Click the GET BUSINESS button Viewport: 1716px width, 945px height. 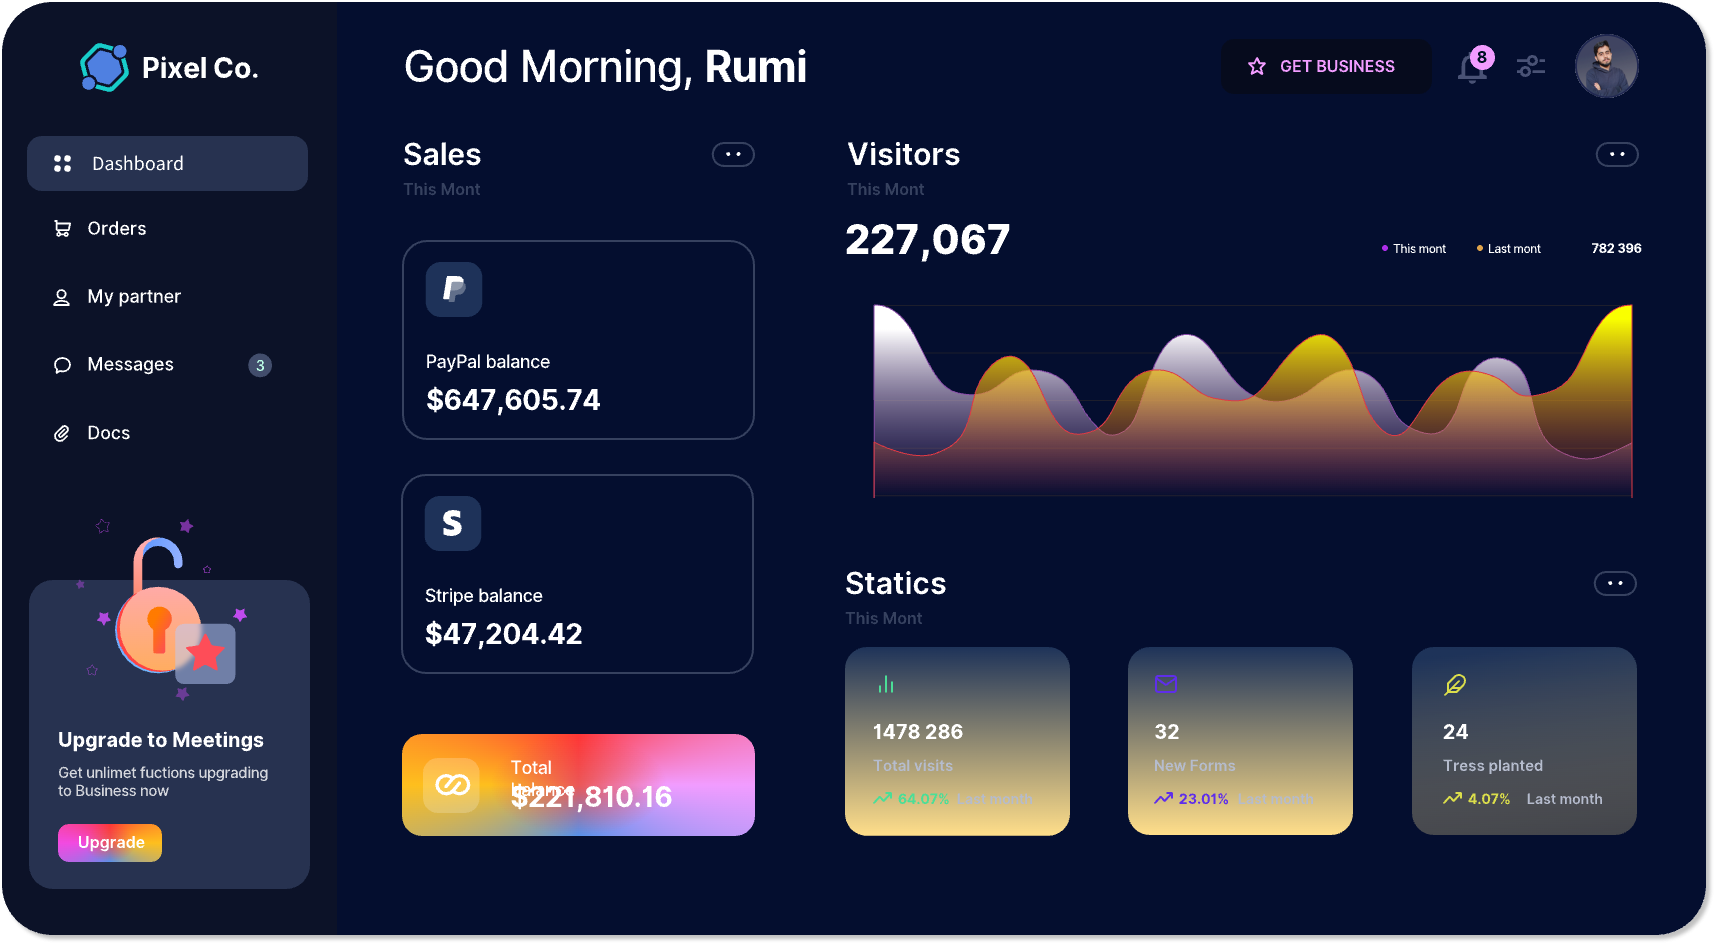[x=1326, y=66]
